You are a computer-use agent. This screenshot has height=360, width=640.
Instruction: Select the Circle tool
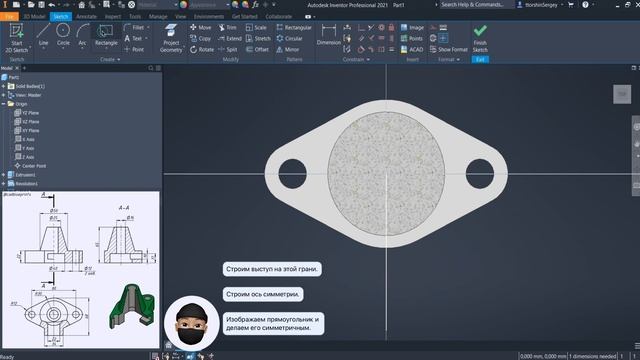[x=63, y=35]
